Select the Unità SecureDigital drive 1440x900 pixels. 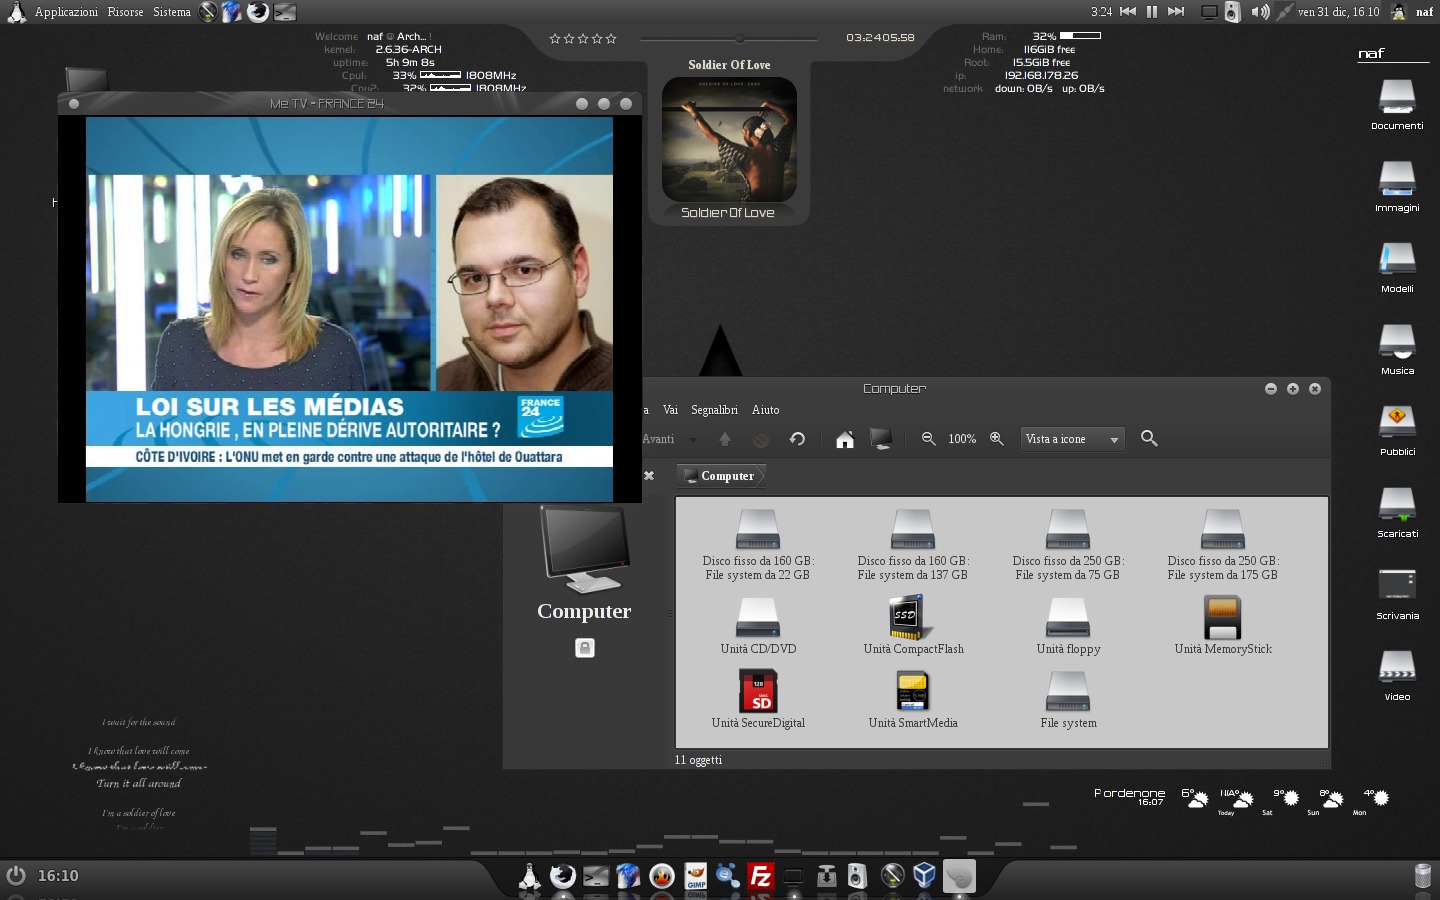758,700
